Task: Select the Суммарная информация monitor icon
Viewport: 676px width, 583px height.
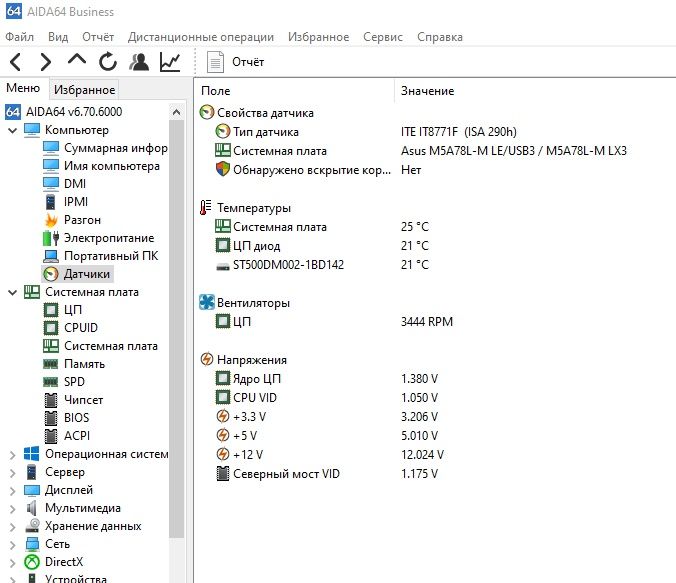Action: [51, 148]
